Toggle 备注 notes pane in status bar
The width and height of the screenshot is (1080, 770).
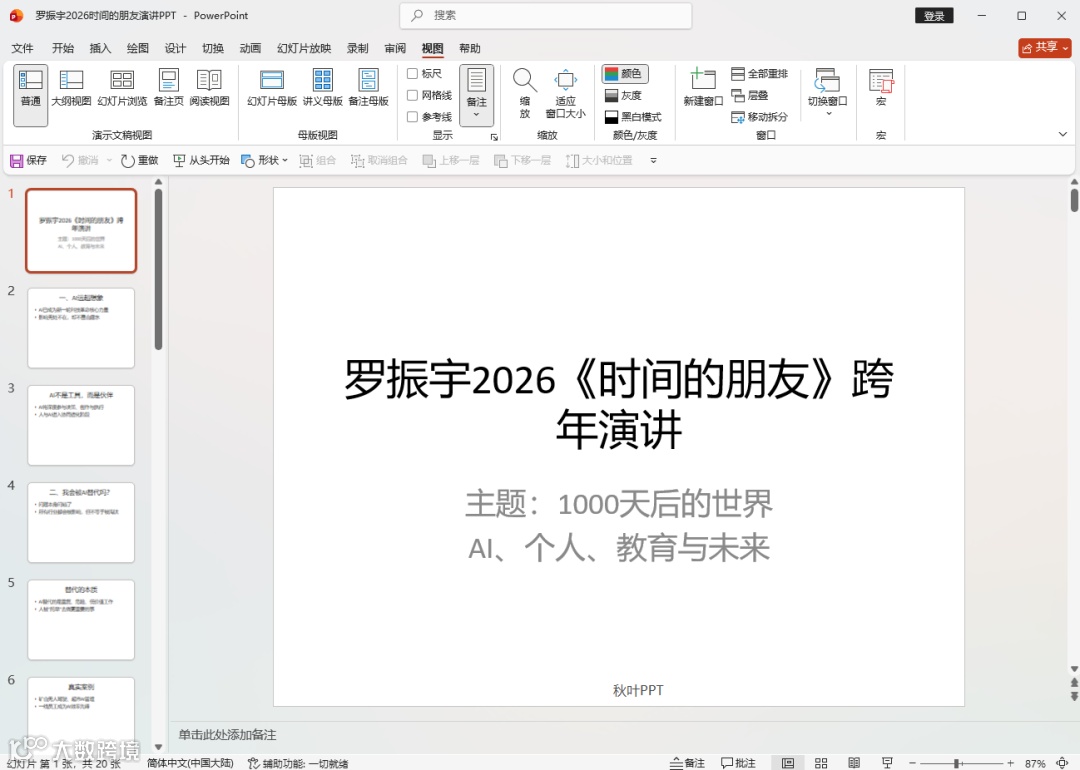click(x=687, y=763)
